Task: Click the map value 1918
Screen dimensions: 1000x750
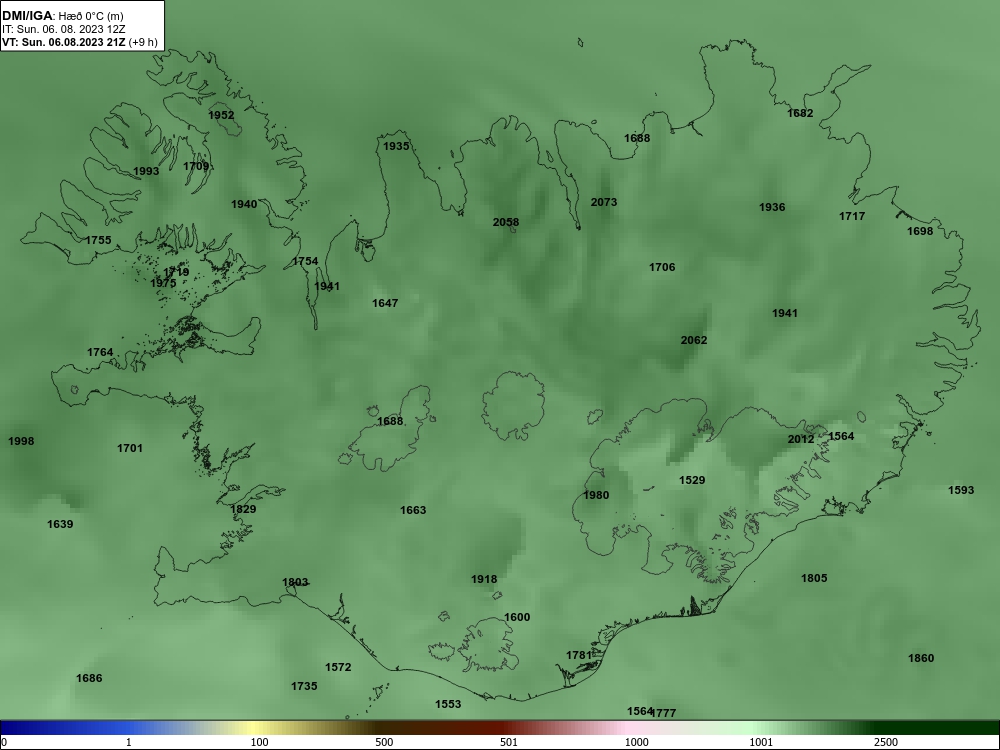Action: 484,579
